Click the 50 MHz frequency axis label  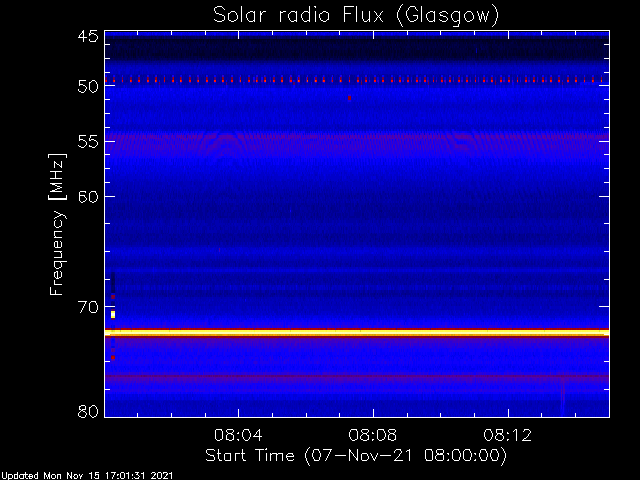click(x=88, y=86)
